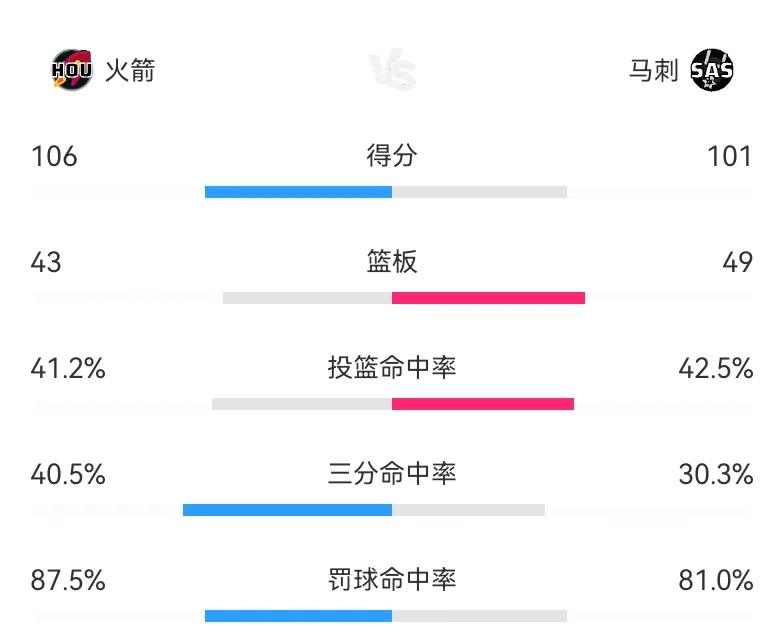Click the Spurs free-throw value 81.0%

(x=716, y=580)
